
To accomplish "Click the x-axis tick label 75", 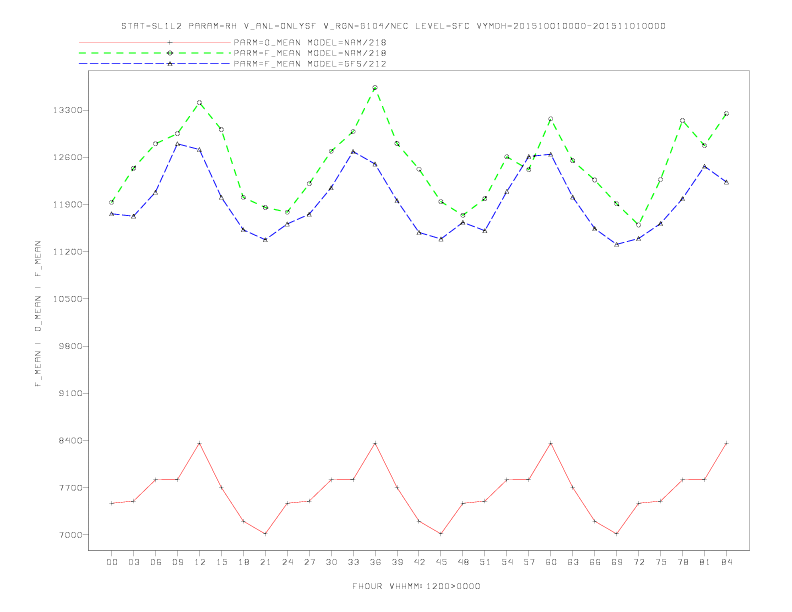I will pos(660,562).
